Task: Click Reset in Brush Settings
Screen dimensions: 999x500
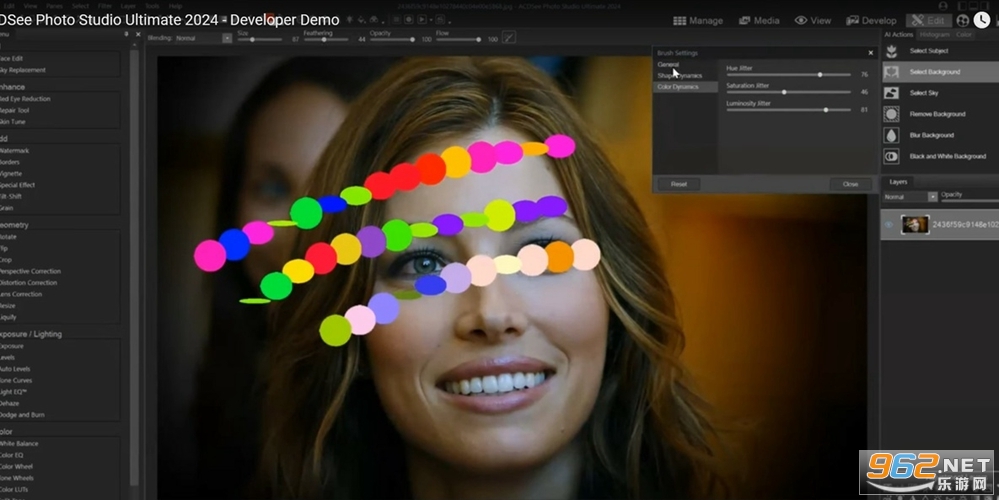Action: (679, 184)
